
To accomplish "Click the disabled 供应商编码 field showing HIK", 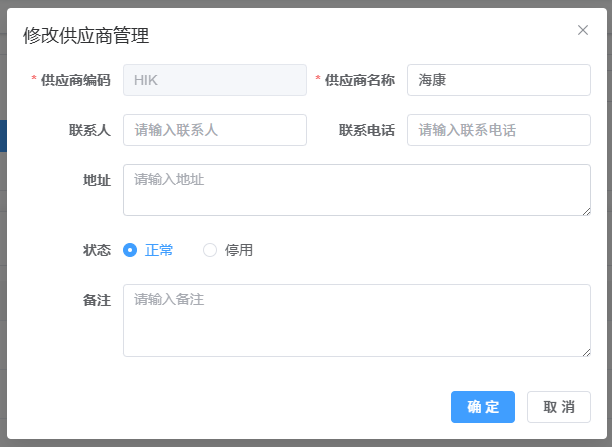I will pos(214,80).
